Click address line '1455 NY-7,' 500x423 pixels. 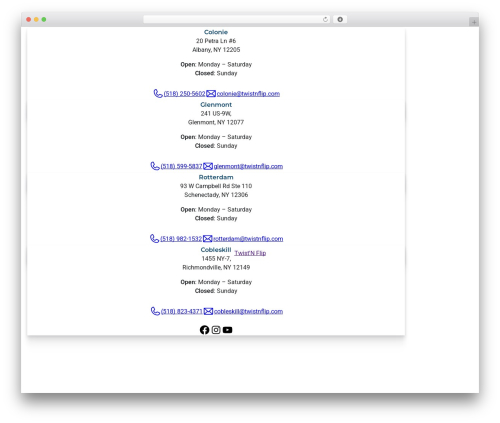tap(216, 258)
